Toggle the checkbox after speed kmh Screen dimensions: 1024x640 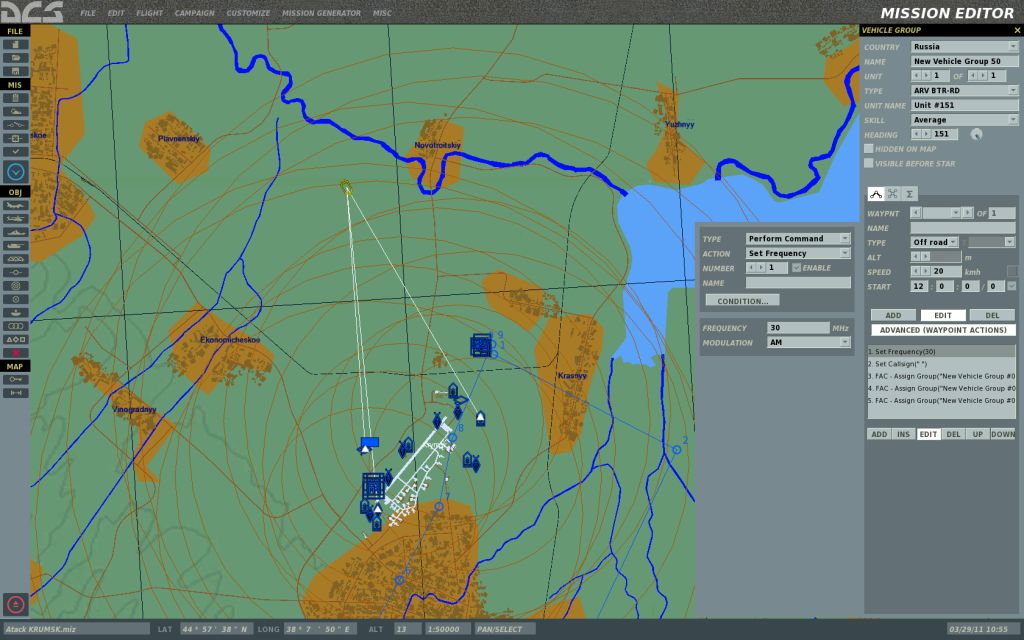point(1012,271)
